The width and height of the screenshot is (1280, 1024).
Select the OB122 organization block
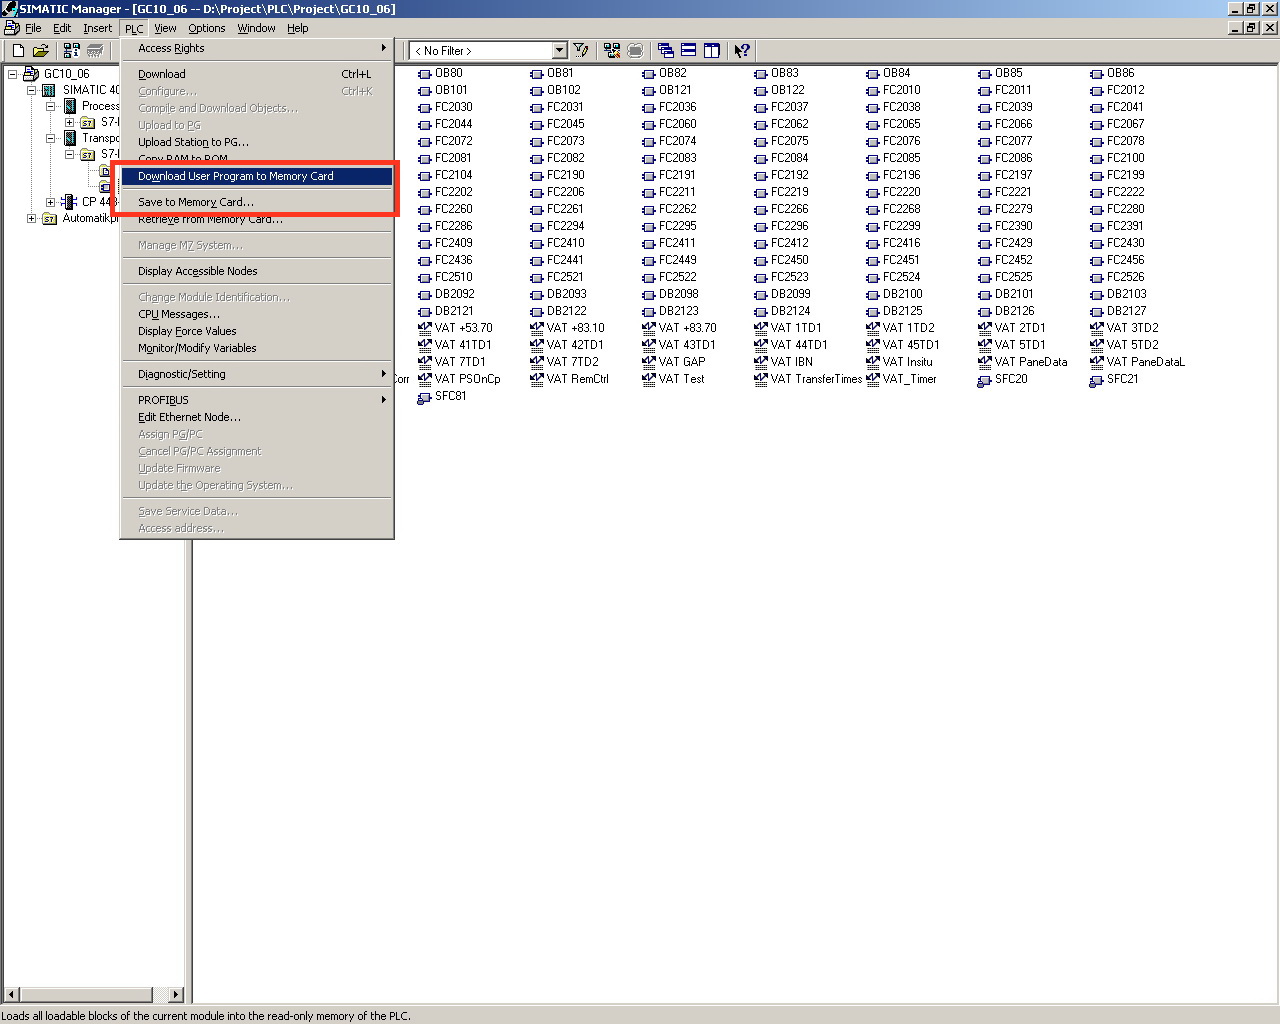779,90
